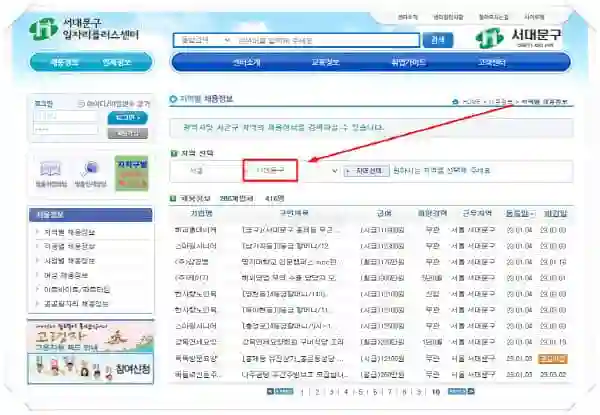Image resolution: width=600 pixels, height=415 pixels.
Task: Click the login ID input field
Action: (65, 117)
